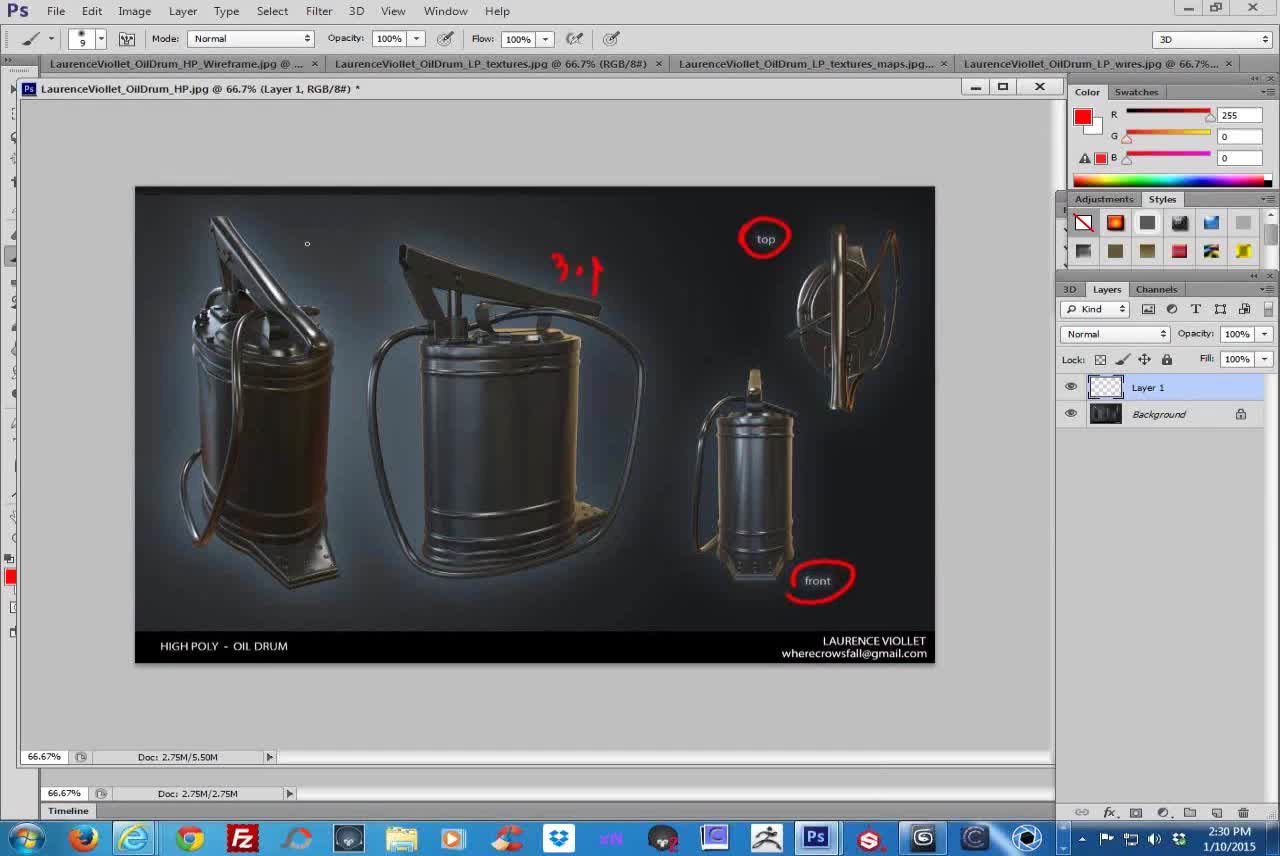Click the Layer 1 thumbnail
1280x856 pixels.
click(x=1105, y=387)
